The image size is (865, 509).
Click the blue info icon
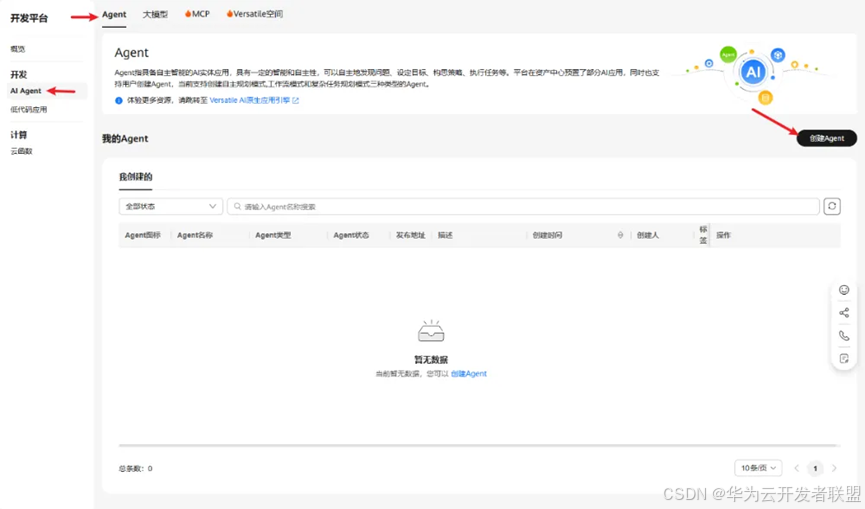click(119, 100)
